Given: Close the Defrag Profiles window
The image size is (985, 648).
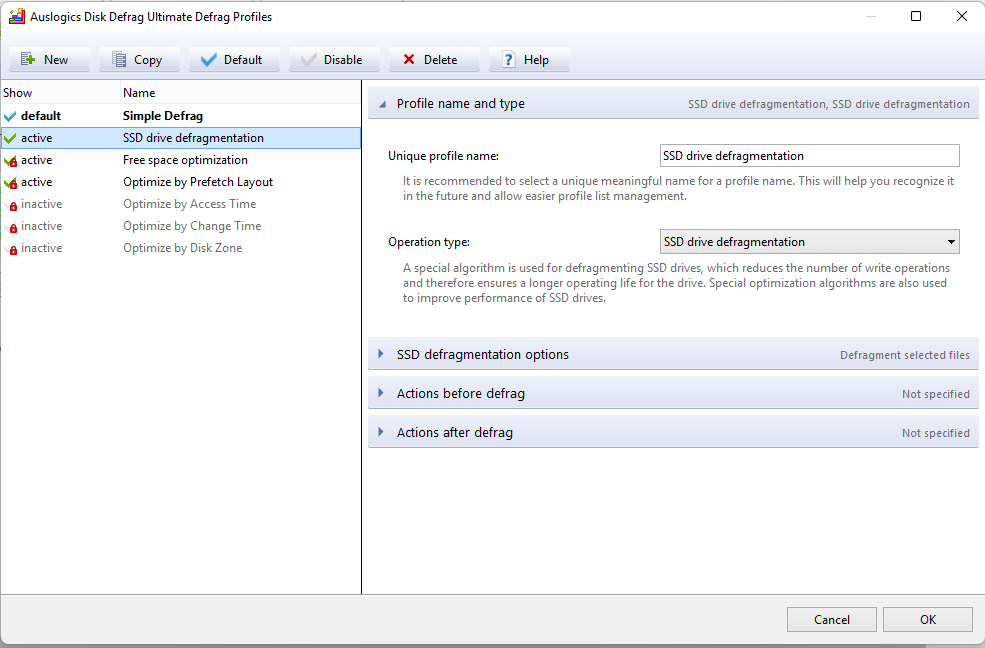Looking at the screenshot, I should [x=962, y=16].
